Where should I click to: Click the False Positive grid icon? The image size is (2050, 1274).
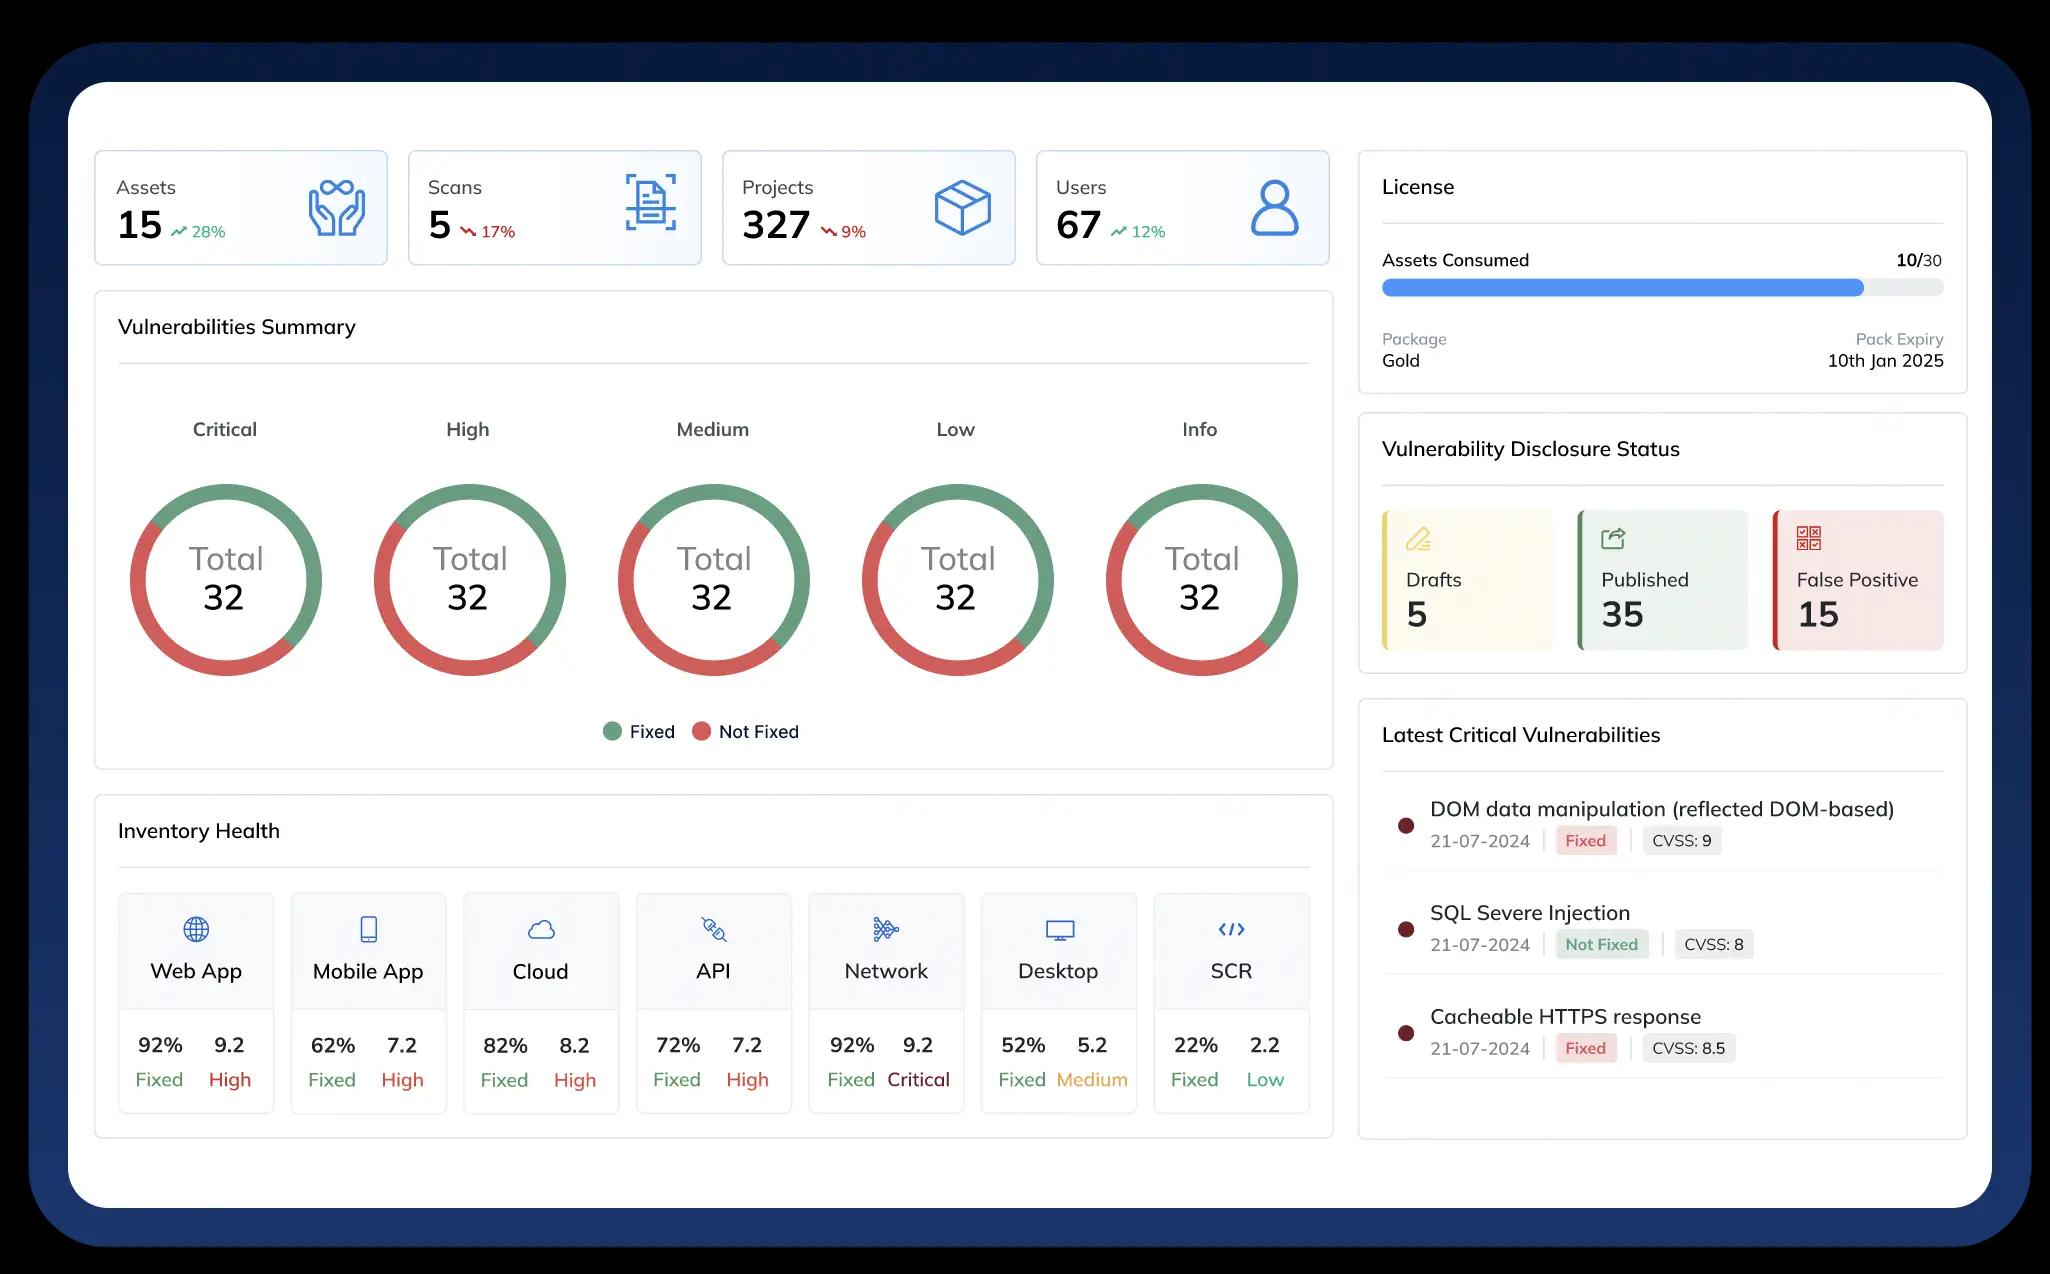(1808, 538)
